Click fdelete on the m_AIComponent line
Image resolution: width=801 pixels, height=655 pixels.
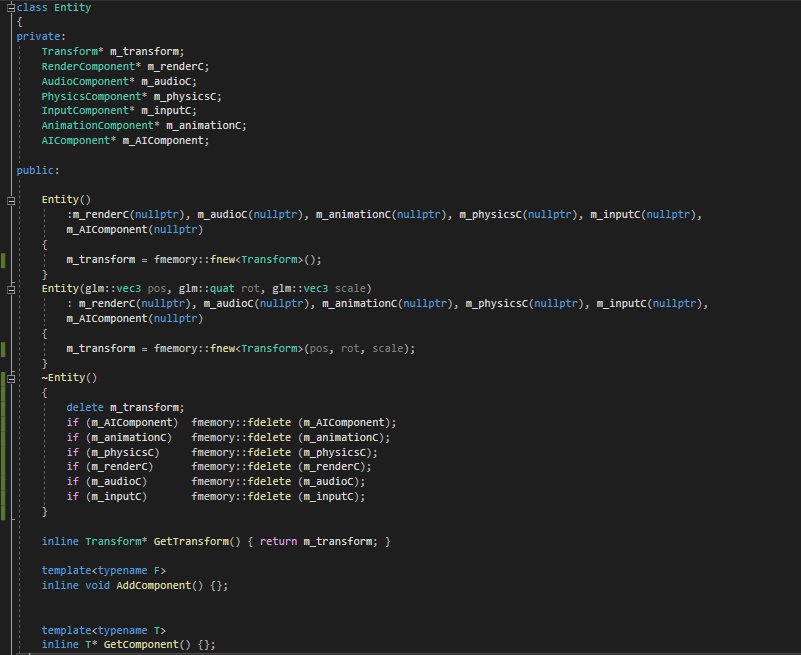click(x=270, y=422)
